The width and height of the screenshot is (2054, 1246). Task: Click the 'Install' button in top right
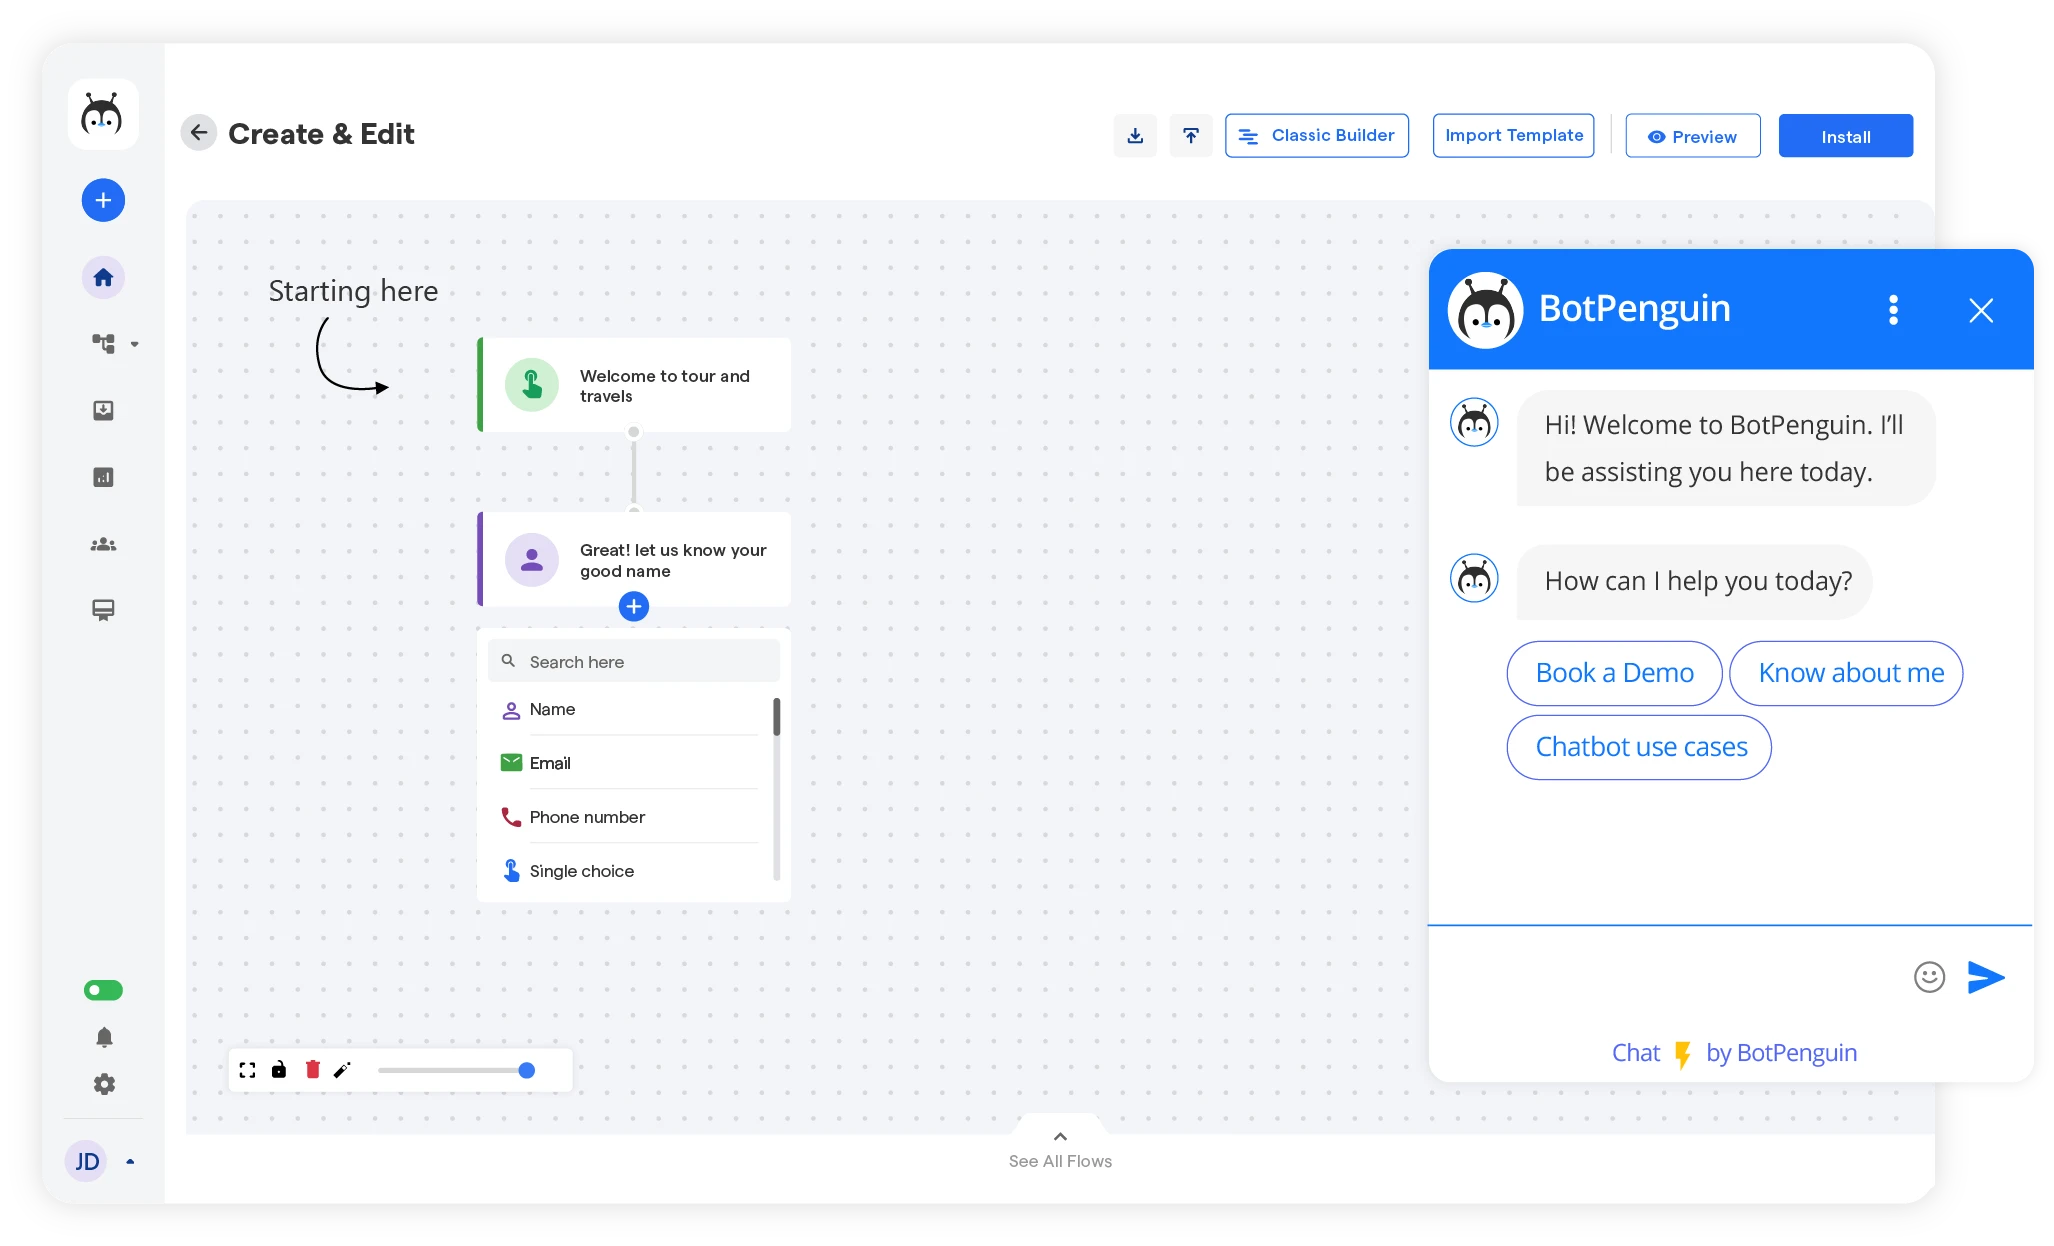[x=1847, y=136]
